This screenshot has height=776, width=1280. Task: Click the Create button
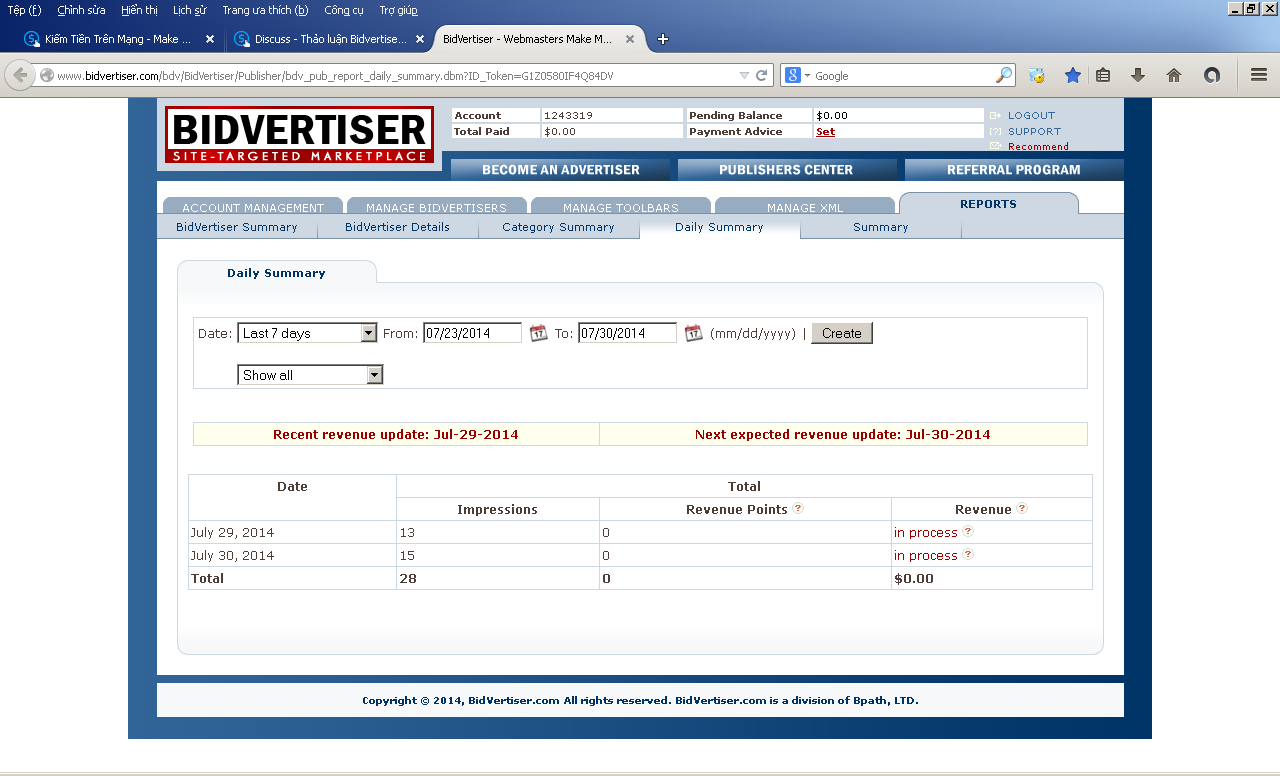842,333
